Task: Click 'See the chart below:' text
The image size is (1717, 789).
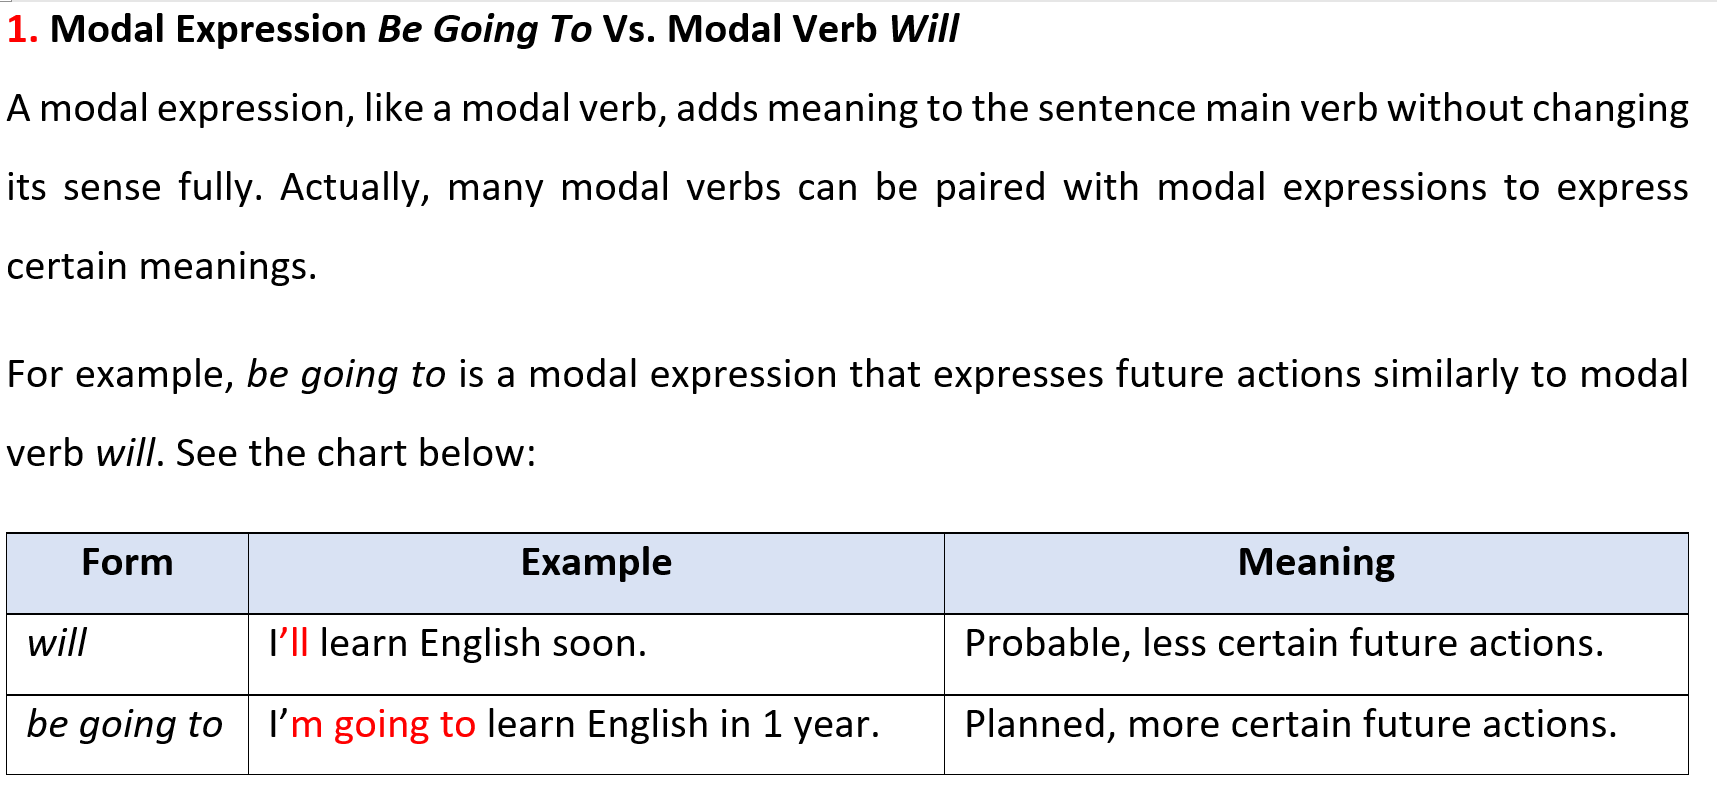Action: [x=356, y=454]
